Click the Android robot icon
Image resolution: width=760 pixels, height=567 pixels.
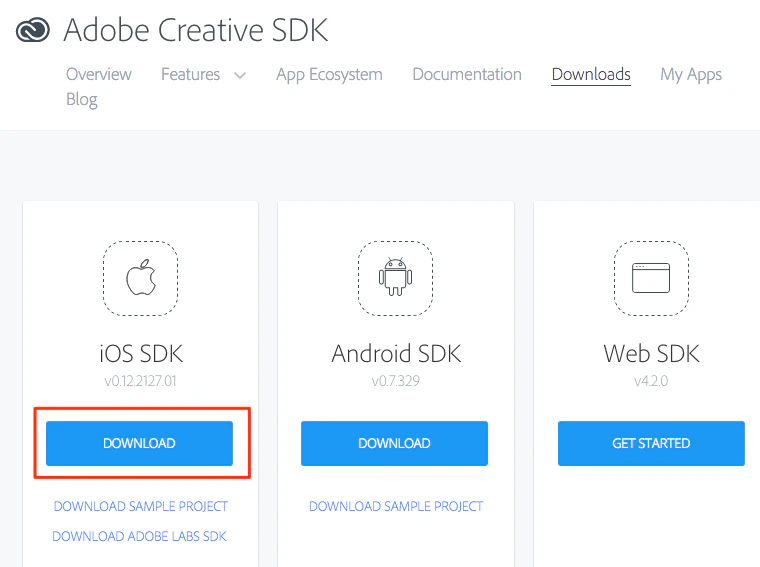click(396, 277)
